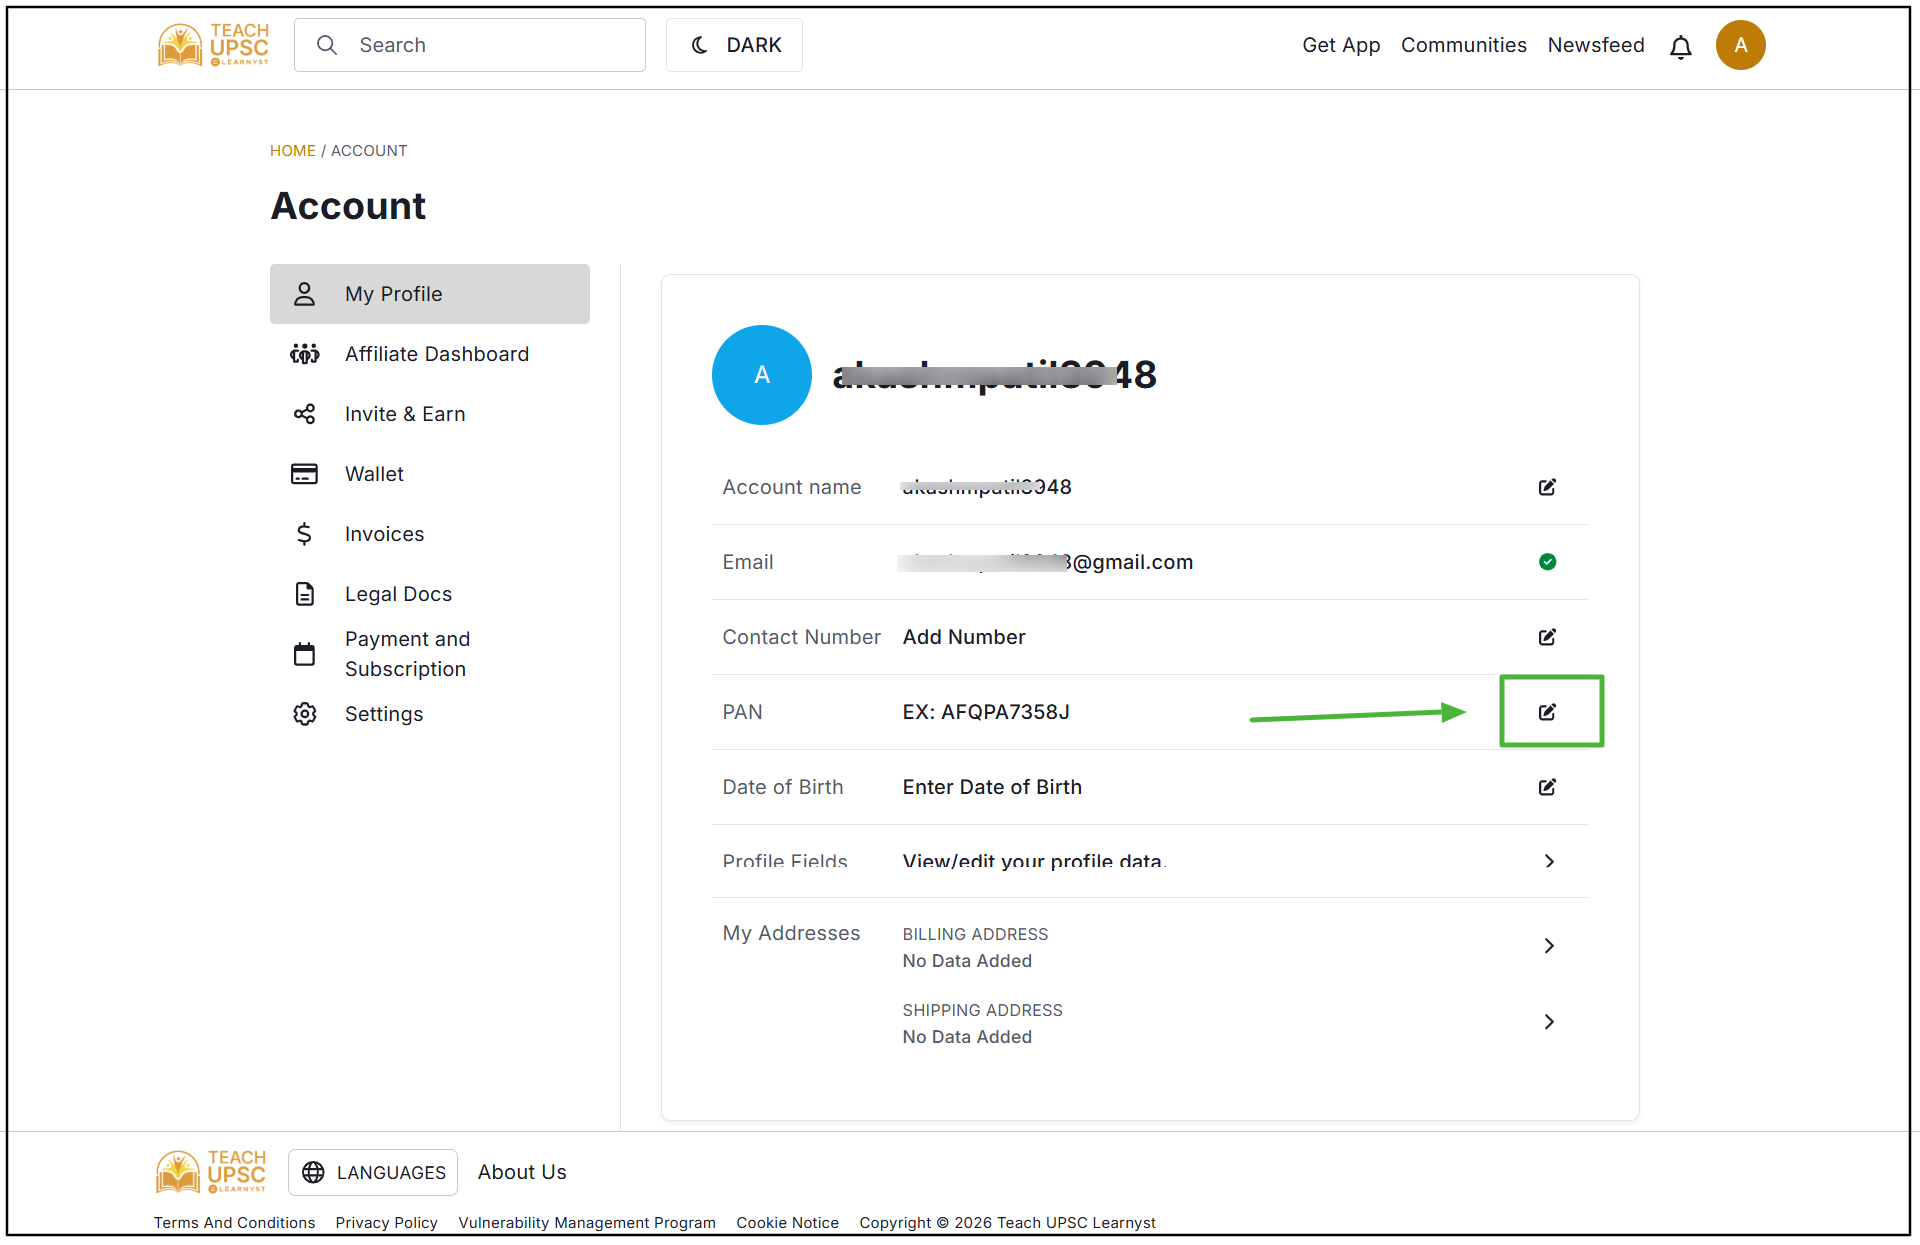Expand Shipping Address chevron
This screenshot has height=1245, width=1920.
1549,1022
